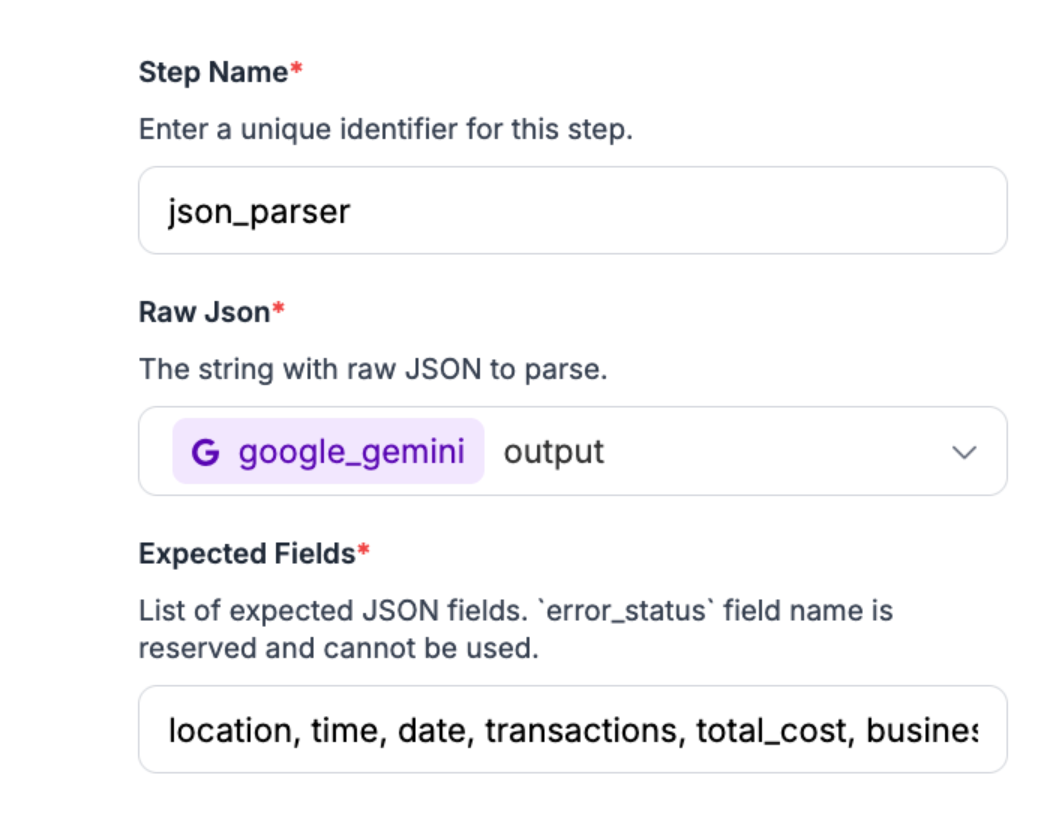This screenshot has height=832, width=1060.
Task: Focus the Expected Fields text input
Action: pyautogui.click(x=572, y=730)
